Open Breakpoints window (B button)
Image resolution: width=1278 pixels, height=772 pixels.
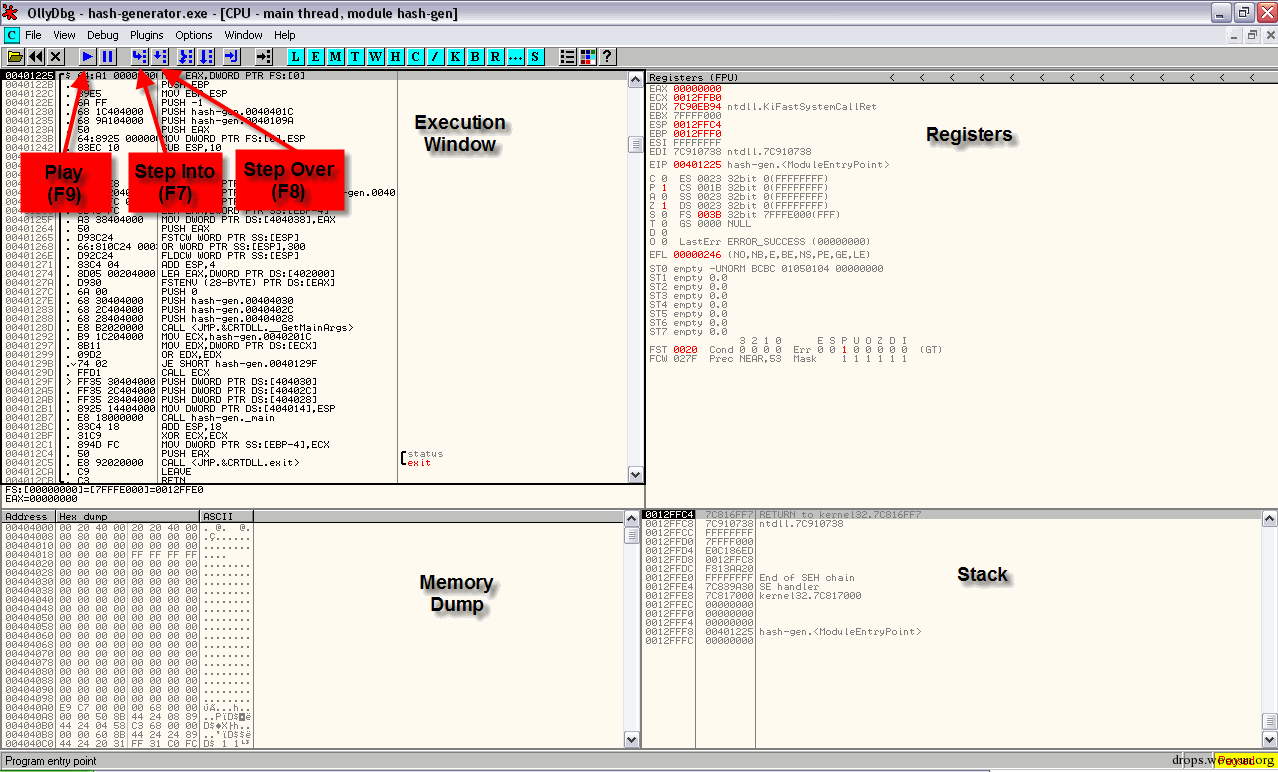475,57
